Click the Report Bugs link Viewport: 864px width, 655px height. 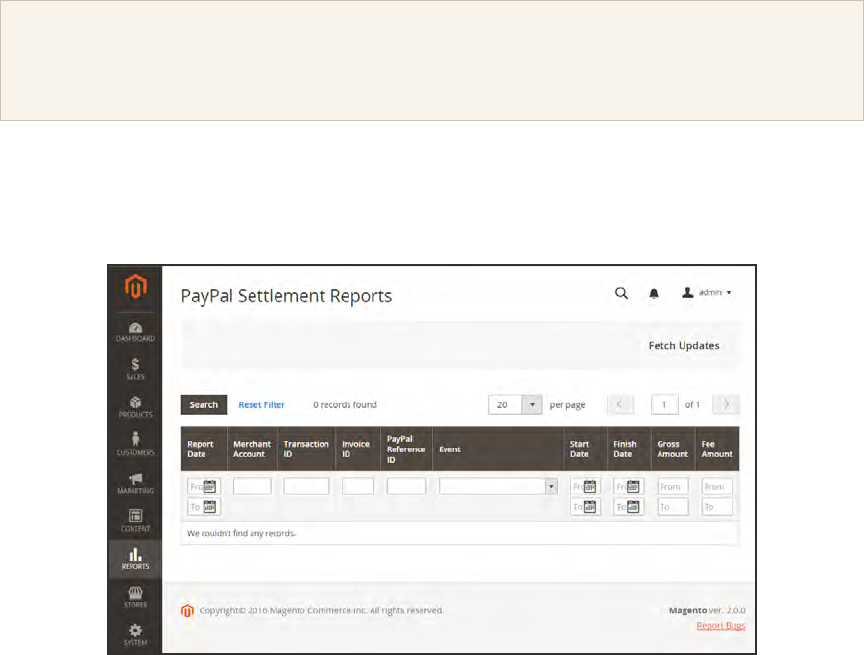click(x=721, y=626)
